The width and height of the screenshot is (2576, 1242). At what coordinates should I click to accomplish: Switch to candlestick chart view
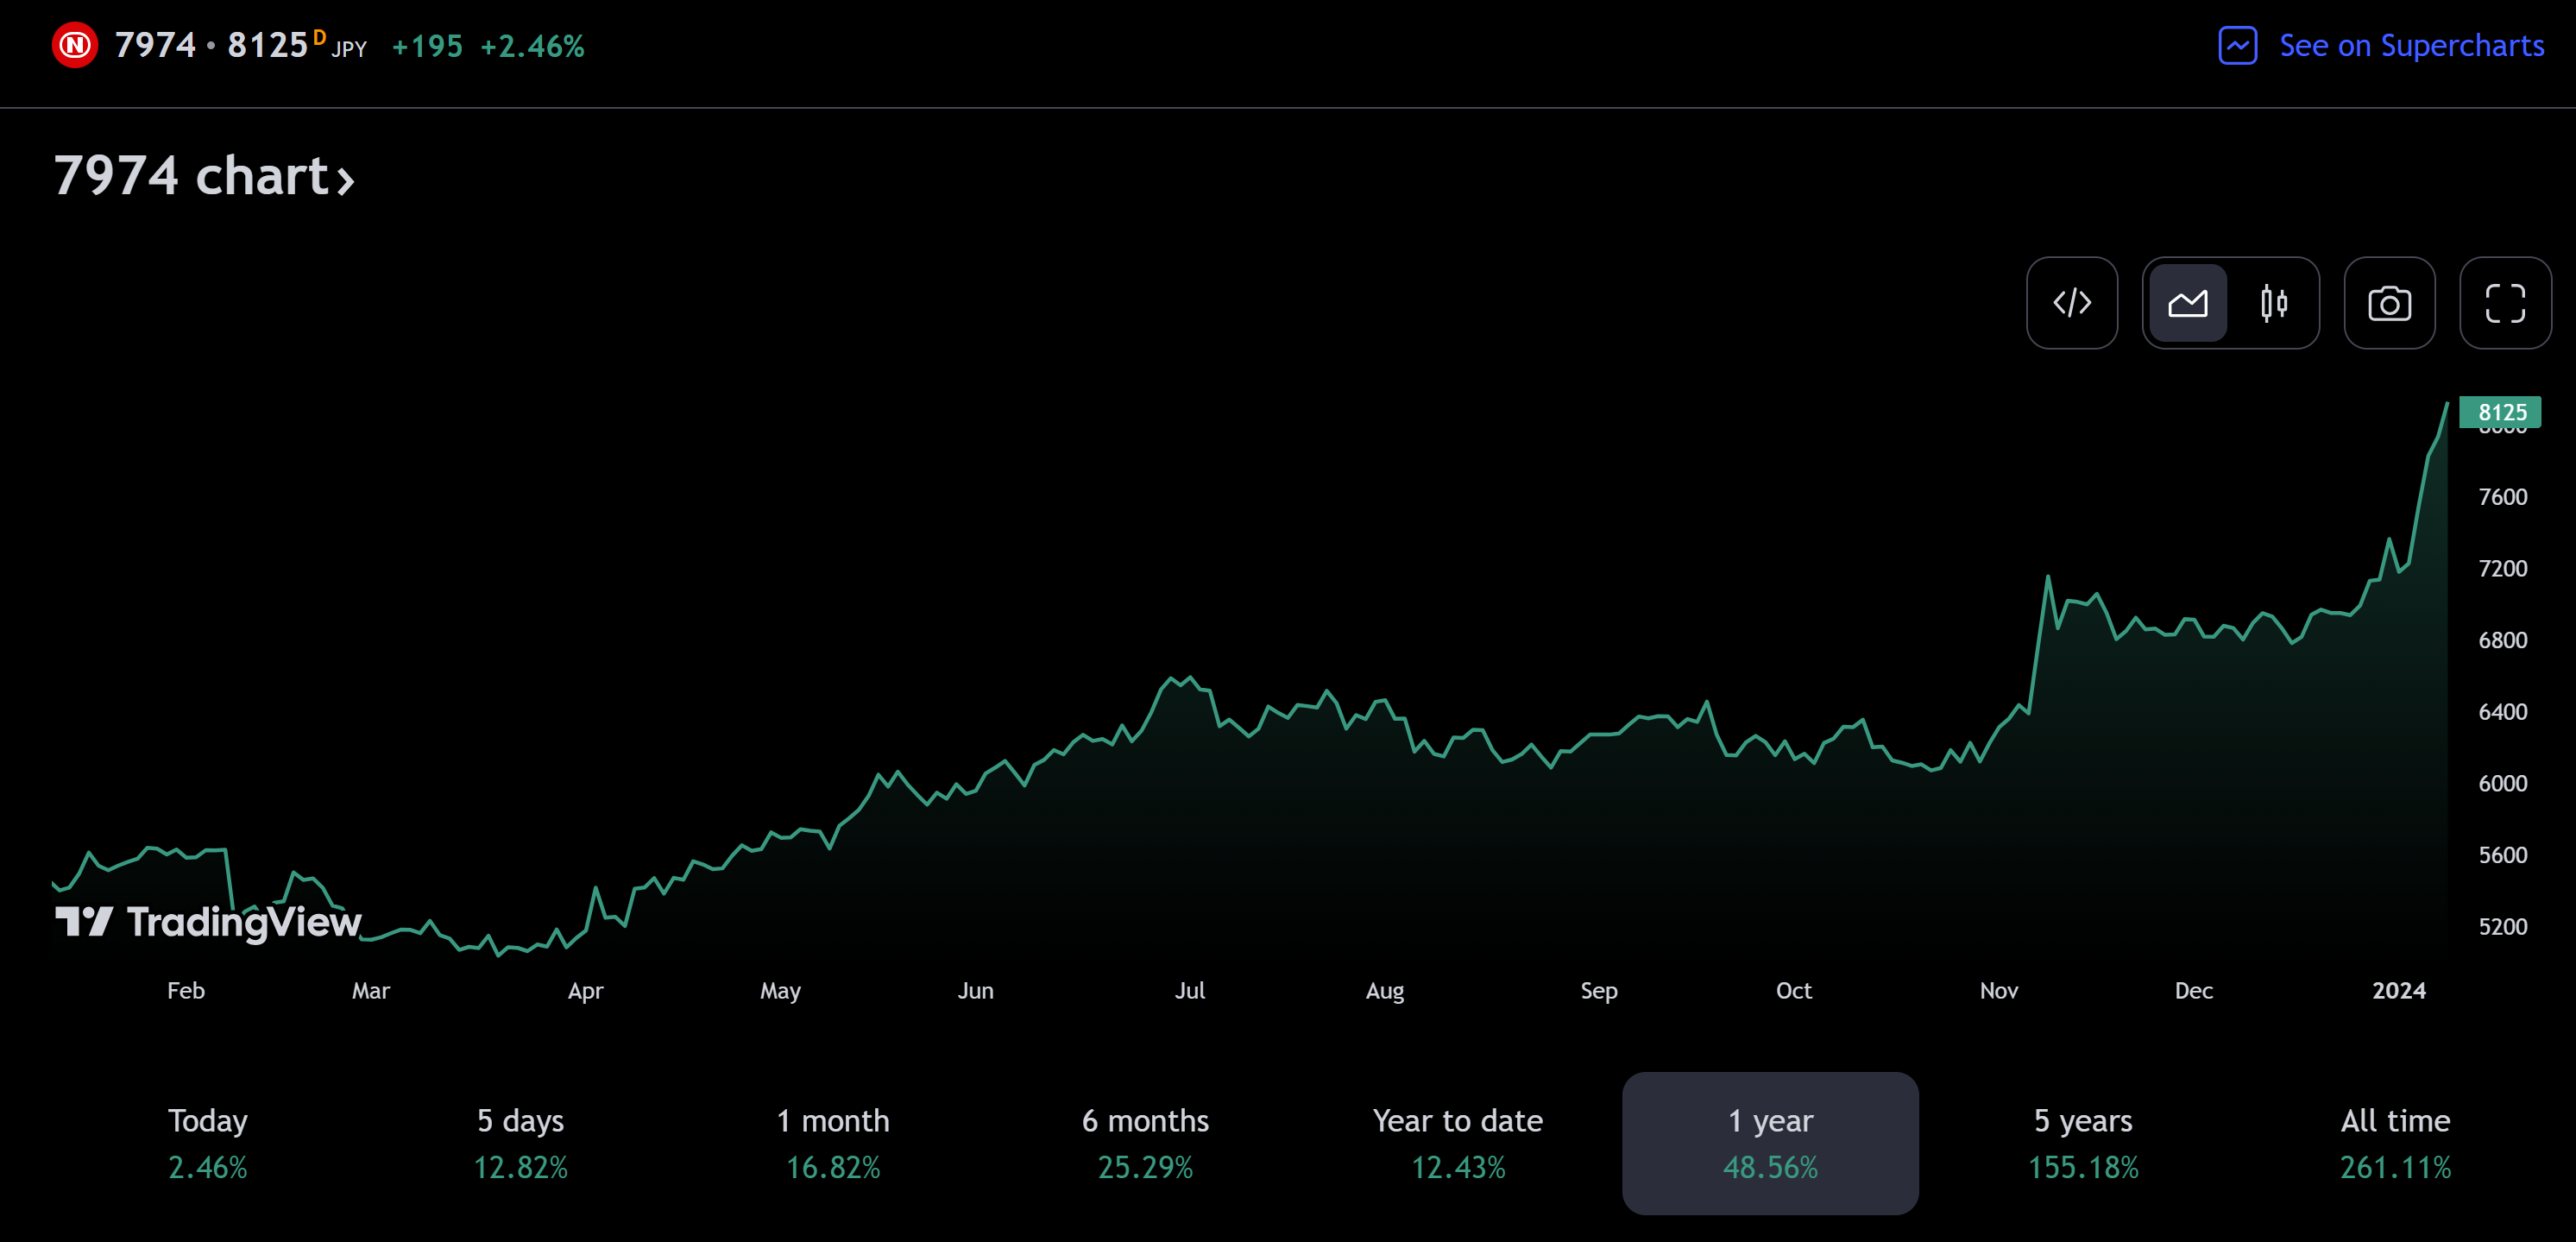[x=2273, y=303]
